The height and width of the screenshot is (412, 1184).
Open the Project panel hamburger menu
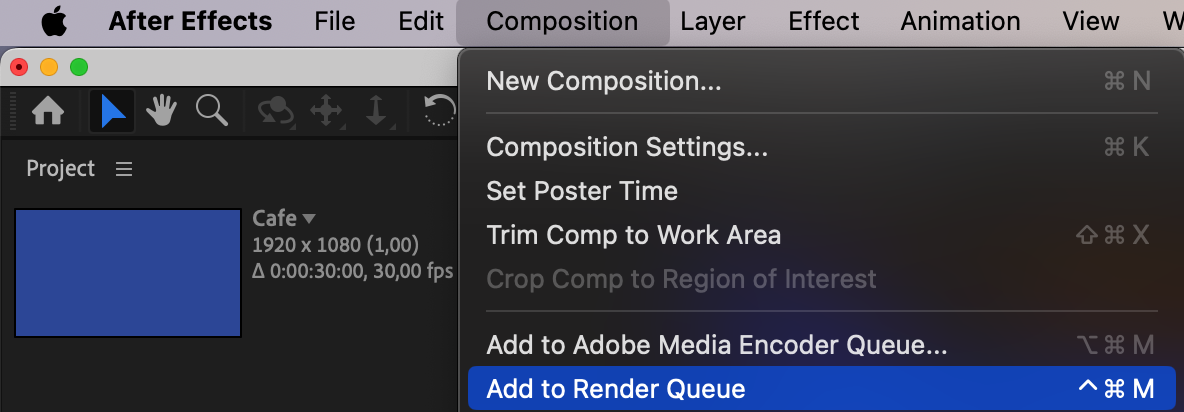coord(124,169)
